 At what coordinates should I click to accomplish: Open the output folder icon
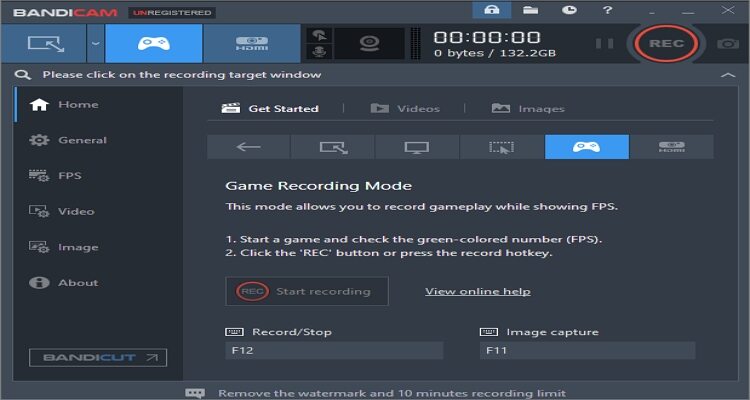tap(530, 10)
